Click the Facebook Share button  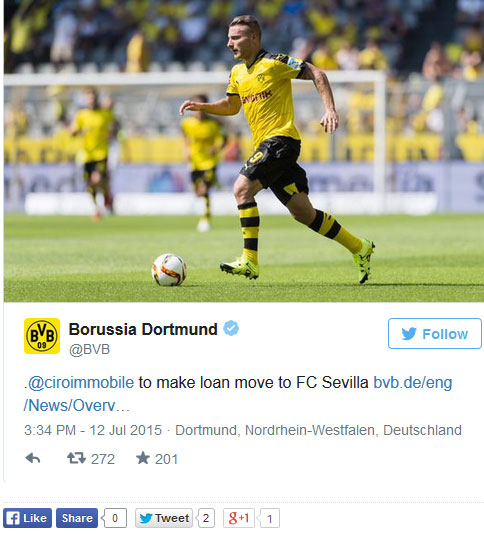[77, 518]
